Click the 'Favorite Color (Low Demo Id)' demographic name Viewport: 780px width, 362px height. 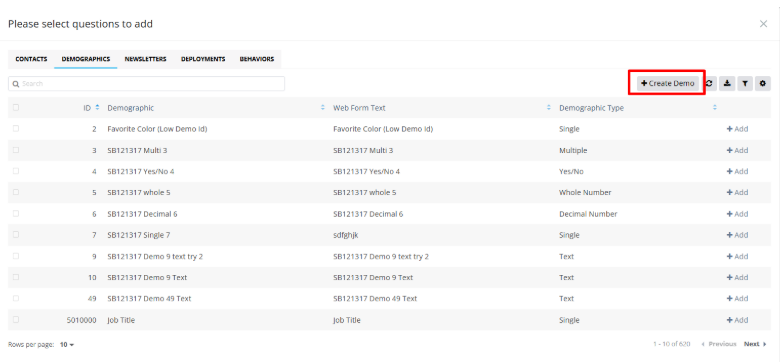(157, 129)
